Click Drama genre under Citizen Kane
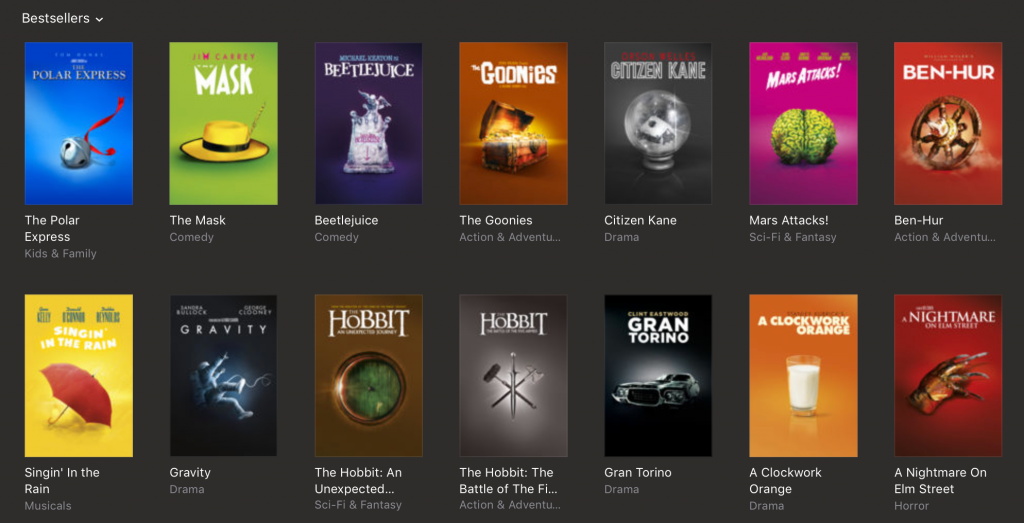Viewport: 1024px width, 523px height. pyautogui.click(x=622, y=237)
